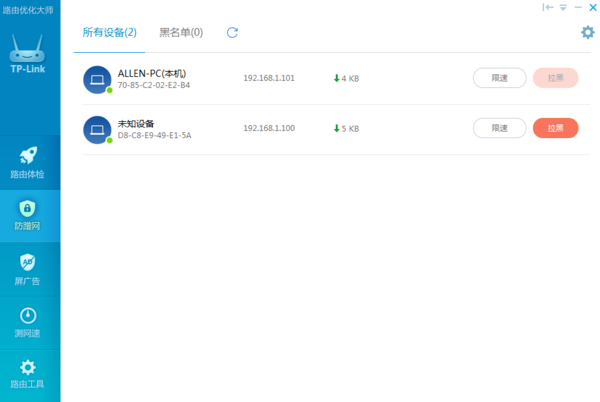This screenshot has height=402, width=600.
Task: Open the title bar dropdown menu icon
Action: pos(563,7)
